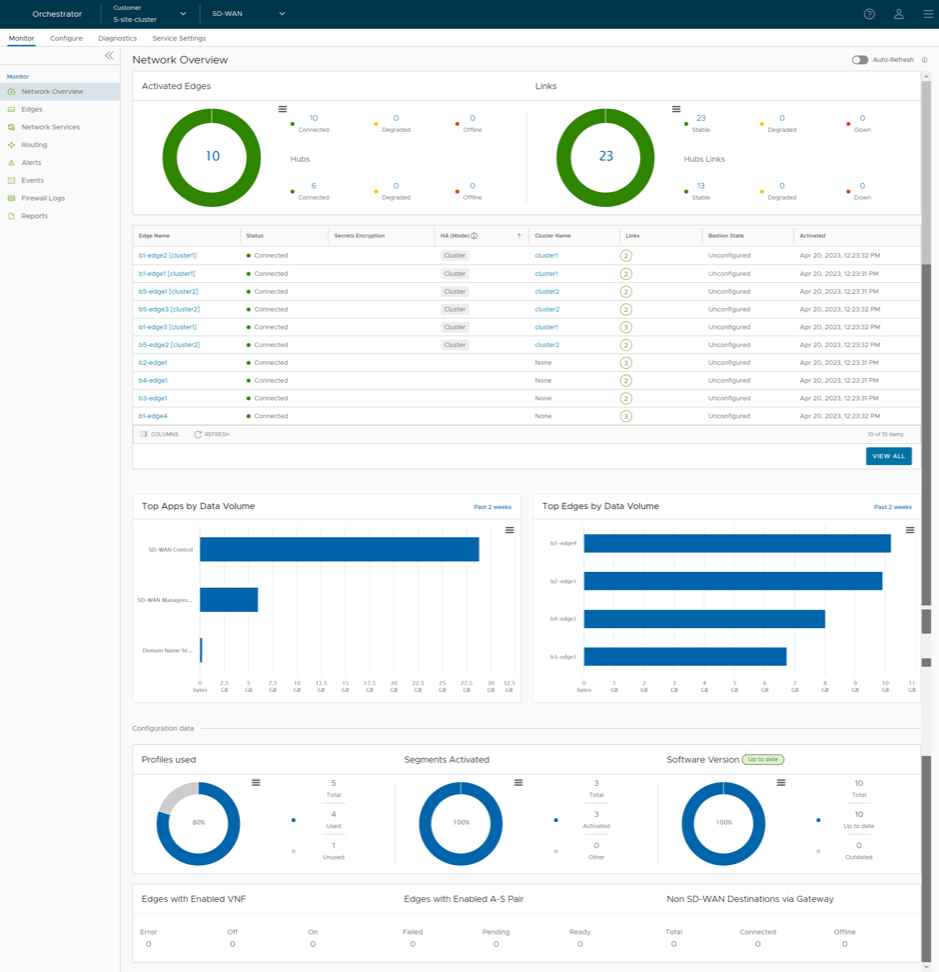Open the Top Apps chart menu icon
This screenshot has width=939, height=972.
click(x=510, y=530)
